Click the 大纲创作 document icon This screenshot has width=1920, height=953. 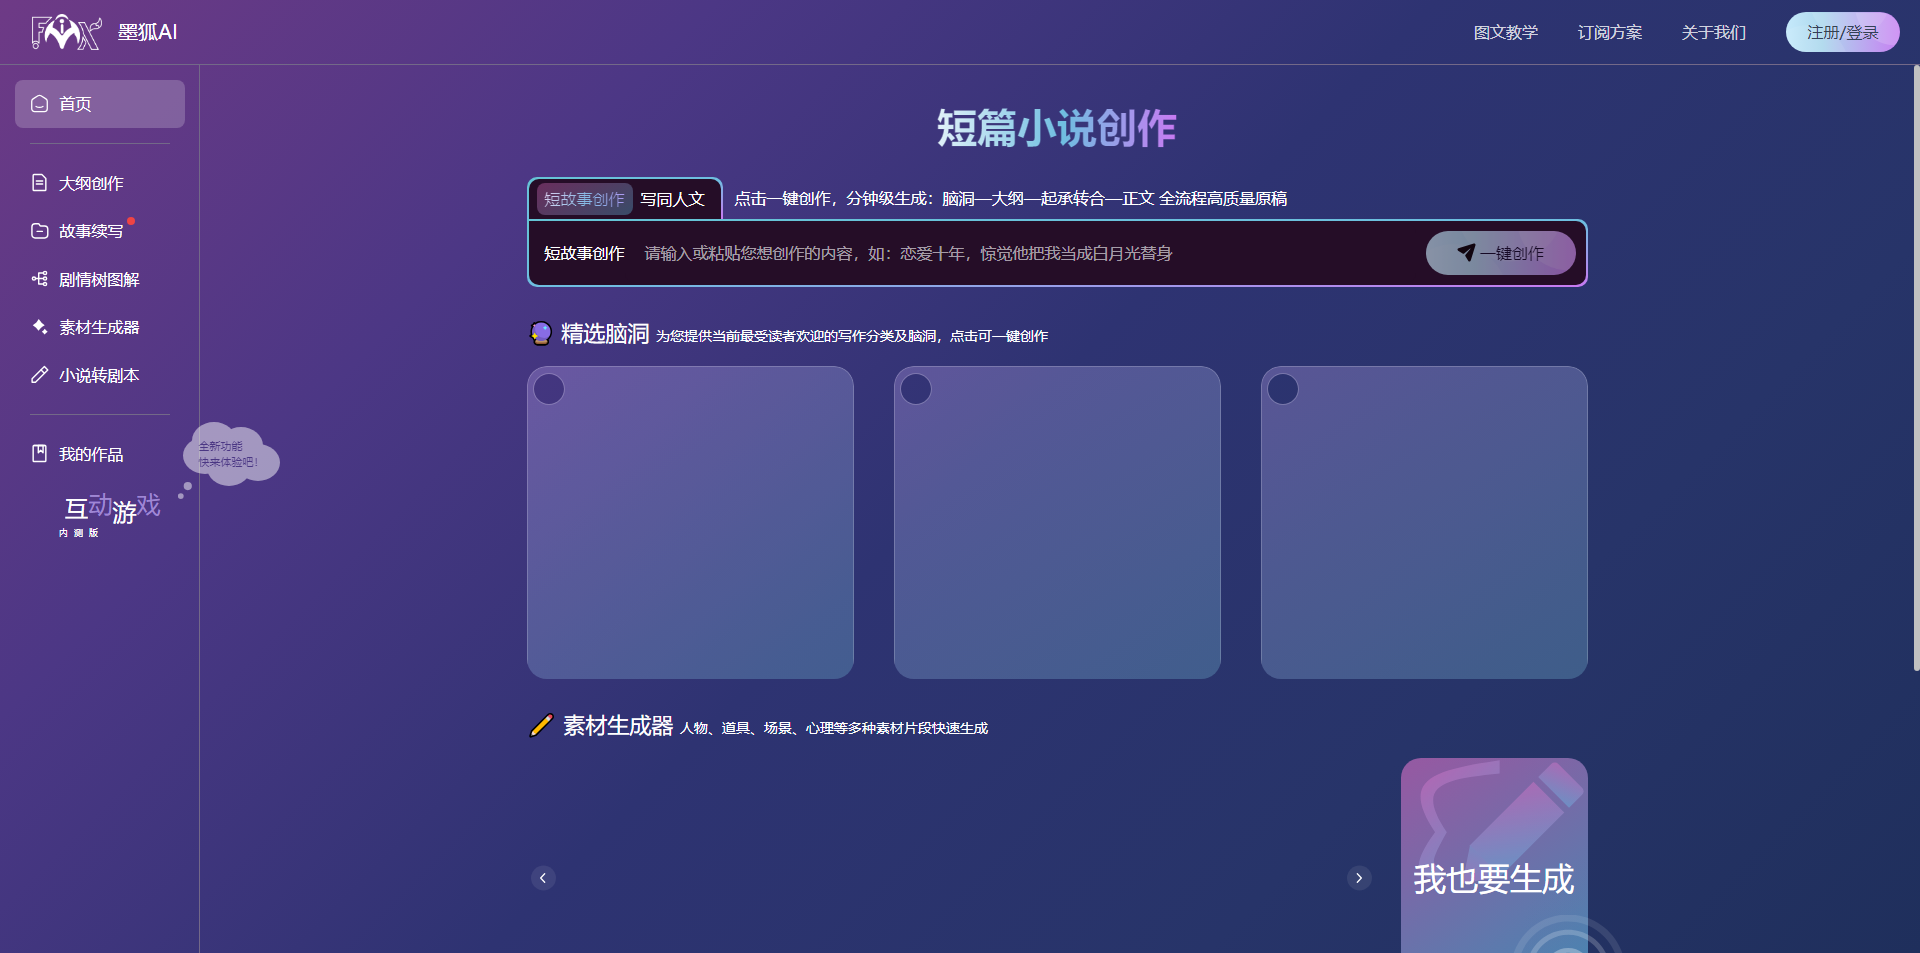40,183
